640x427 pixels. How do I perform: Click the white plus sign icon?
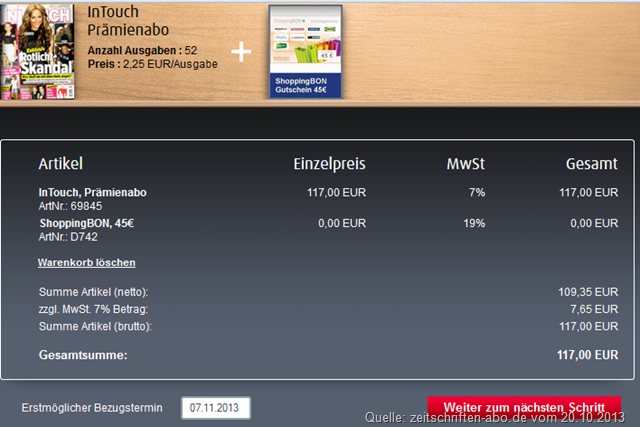tap(241, 51)
